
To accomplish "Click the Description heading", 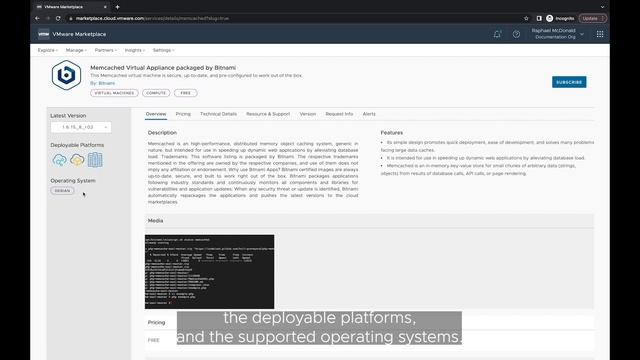I will (x=162, y=133).
